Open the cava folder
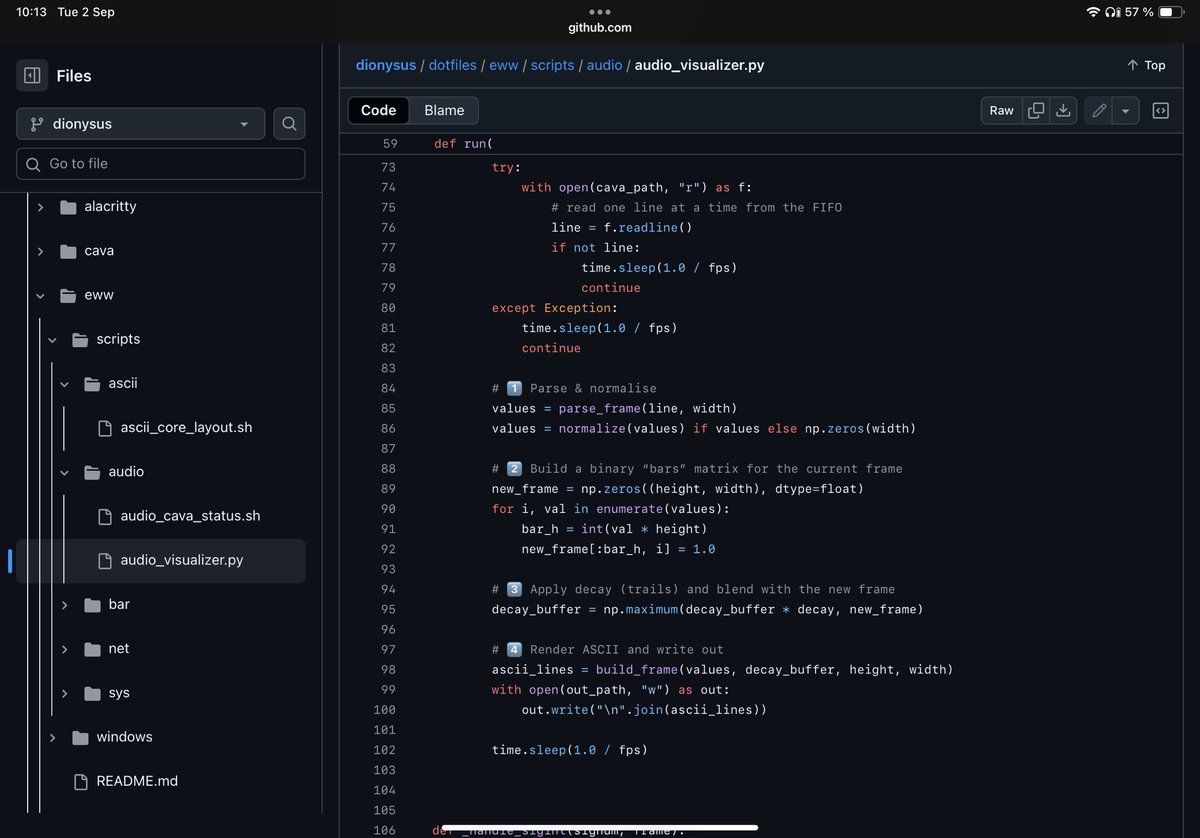 (99, 251)
